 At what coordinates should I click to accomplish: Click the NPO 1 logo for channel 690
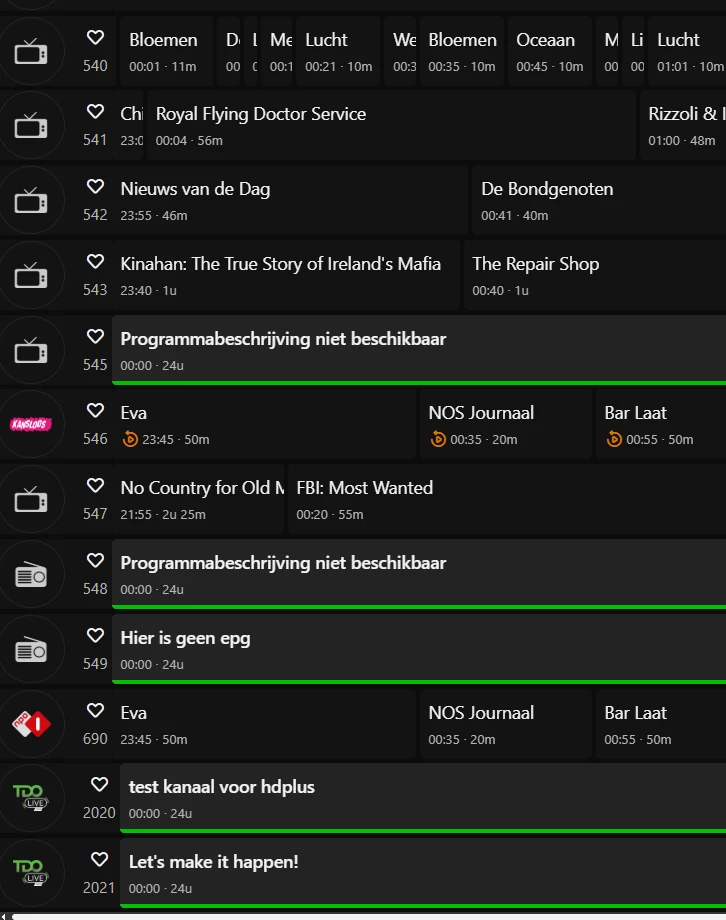[x=31, y=724]
